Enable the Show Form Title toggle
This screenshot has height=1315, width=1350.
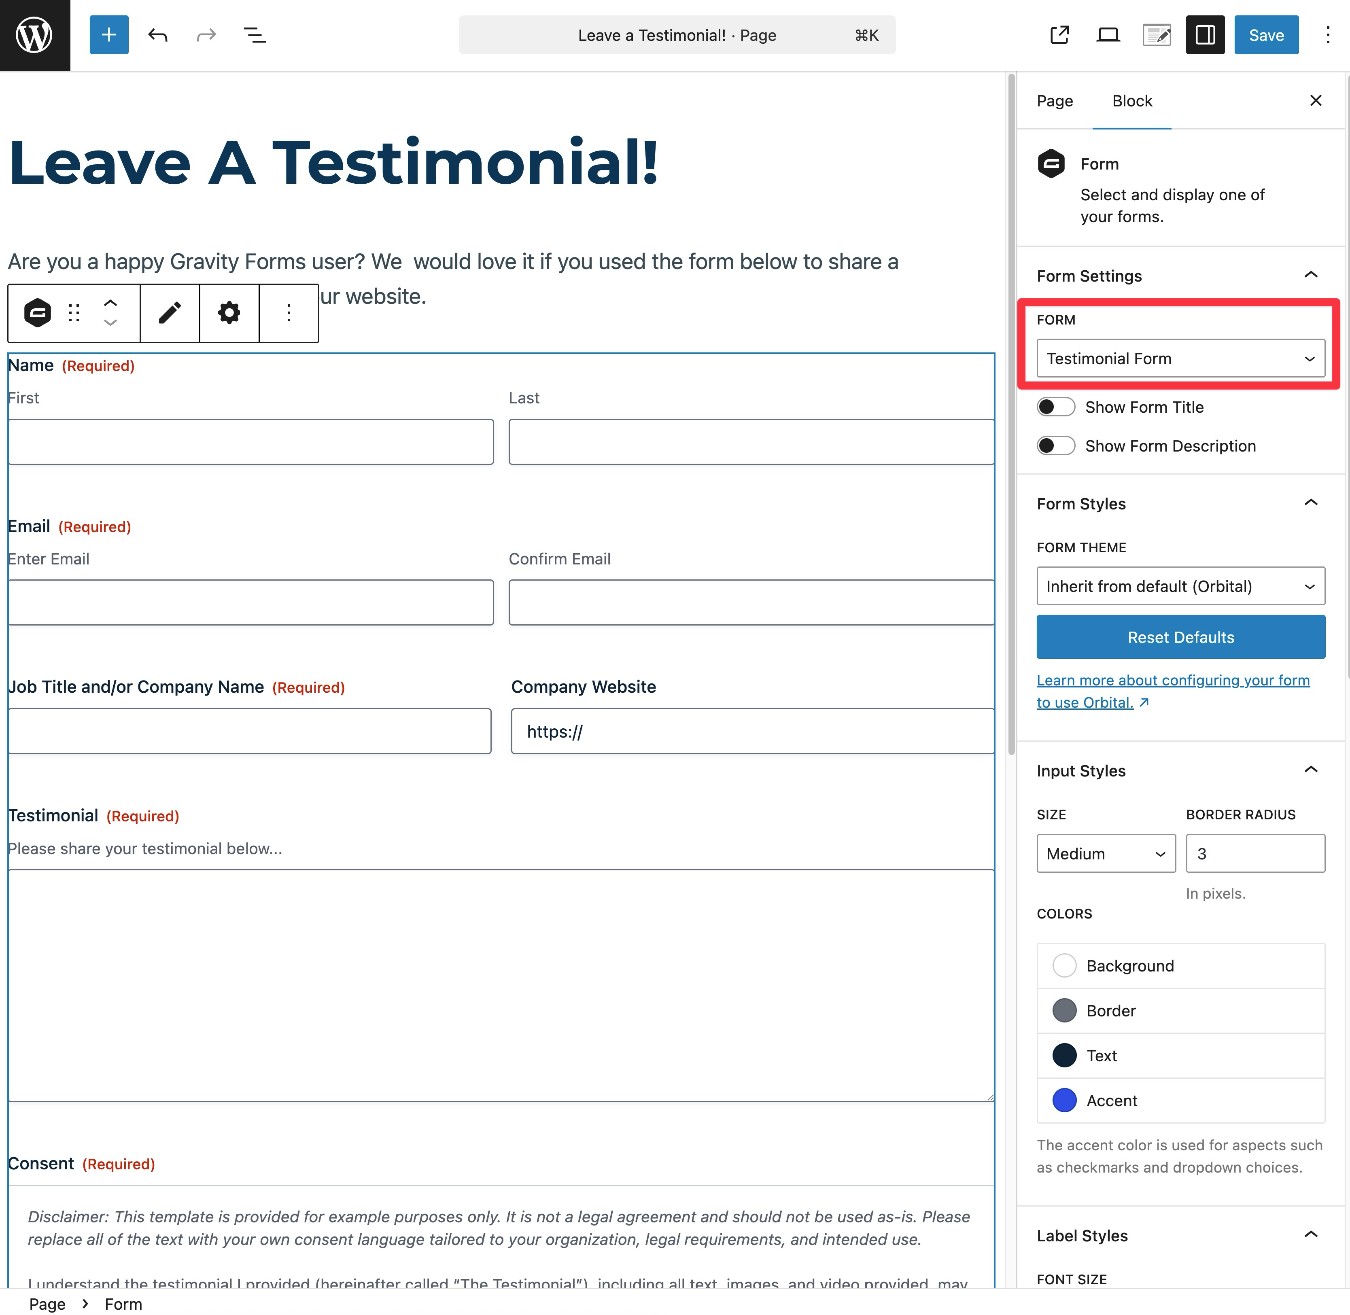(1055, 406)
